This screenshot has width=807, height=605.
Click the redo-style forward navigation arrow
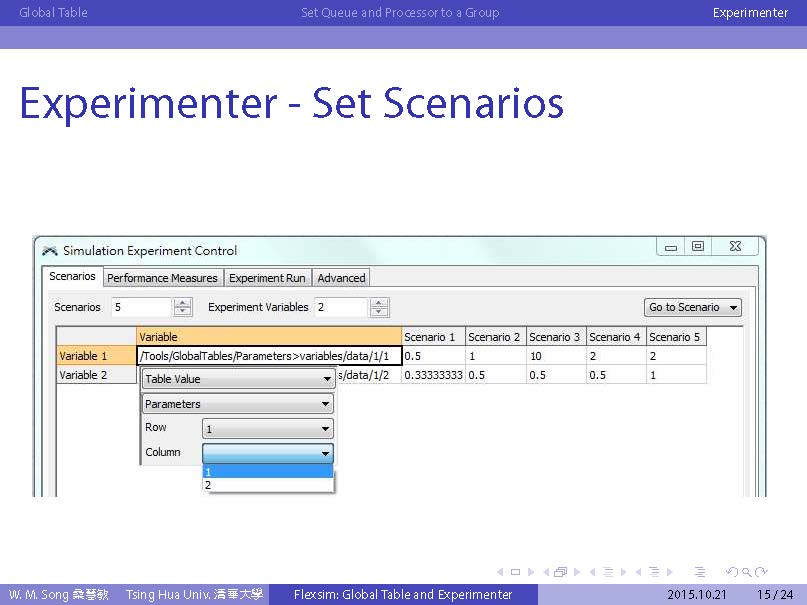tap(762, 572)
